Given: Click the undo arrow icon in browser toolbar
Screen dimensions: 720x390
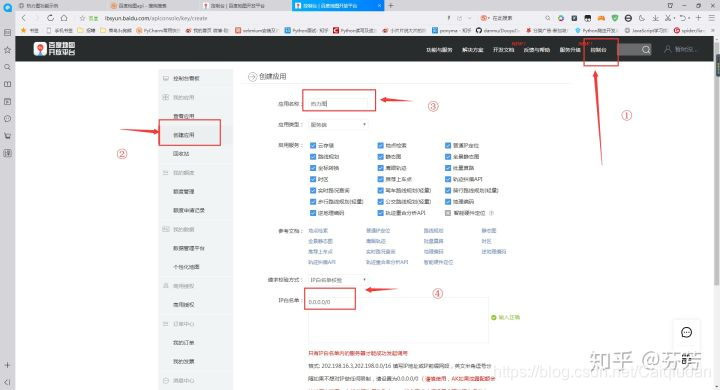Looking at the screenshot, I should click(684, 18).
